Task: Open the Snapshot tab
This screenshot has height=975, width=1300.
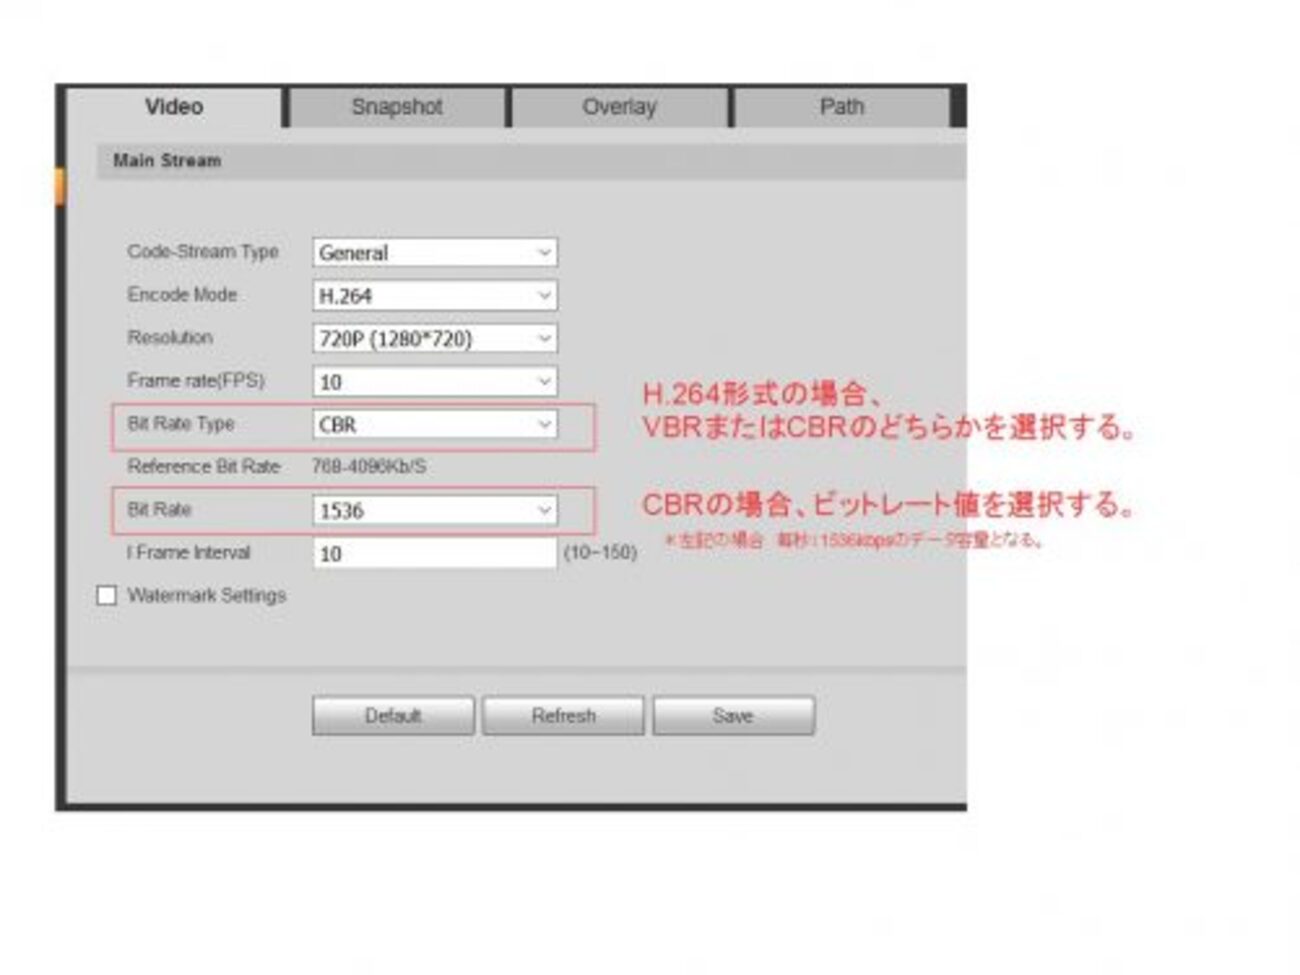Action: pos(397,107)
